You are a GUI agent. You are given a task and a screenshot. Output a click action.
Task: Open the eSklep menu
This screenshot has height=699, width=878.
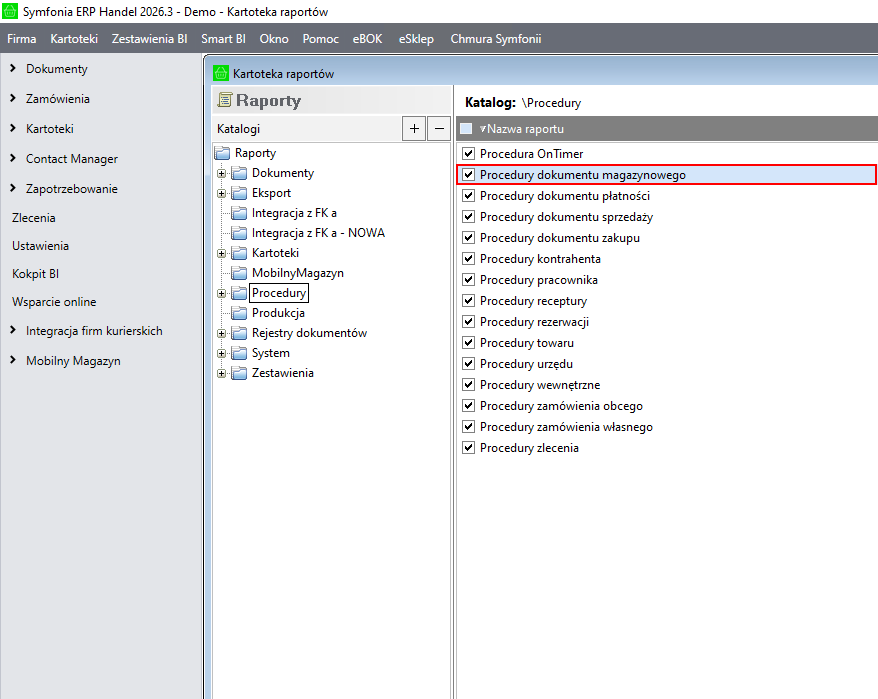coord(416,39)
